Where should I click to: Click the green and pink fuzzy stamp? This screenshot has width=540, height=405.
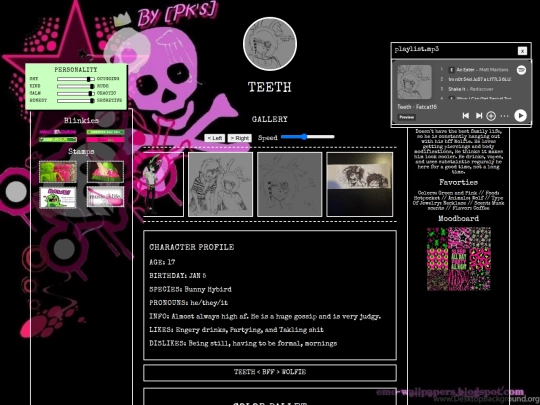[58, 172]
